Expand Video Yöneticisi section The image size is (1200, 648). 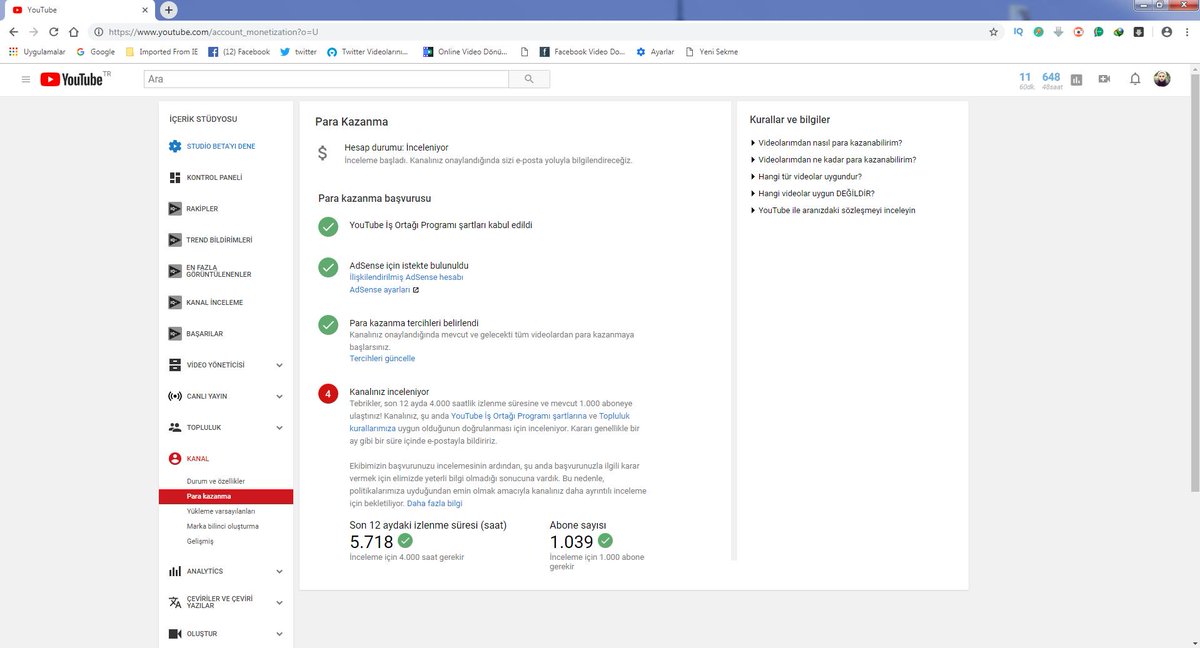[279, 365]
